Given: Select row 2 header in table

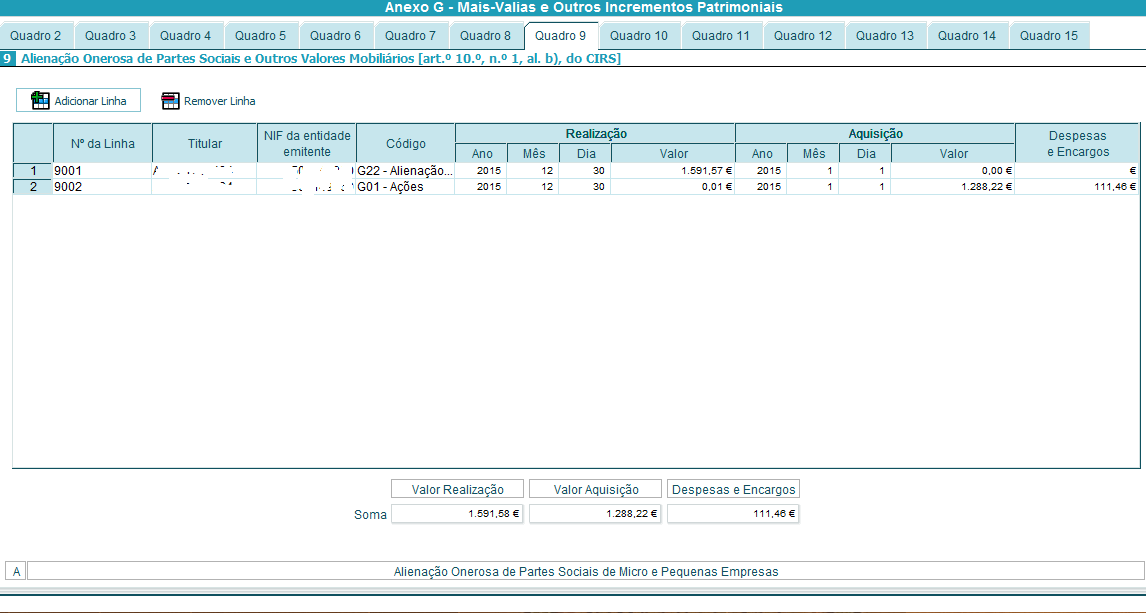Looking at the screenshot, I should [x=32, y=187].
